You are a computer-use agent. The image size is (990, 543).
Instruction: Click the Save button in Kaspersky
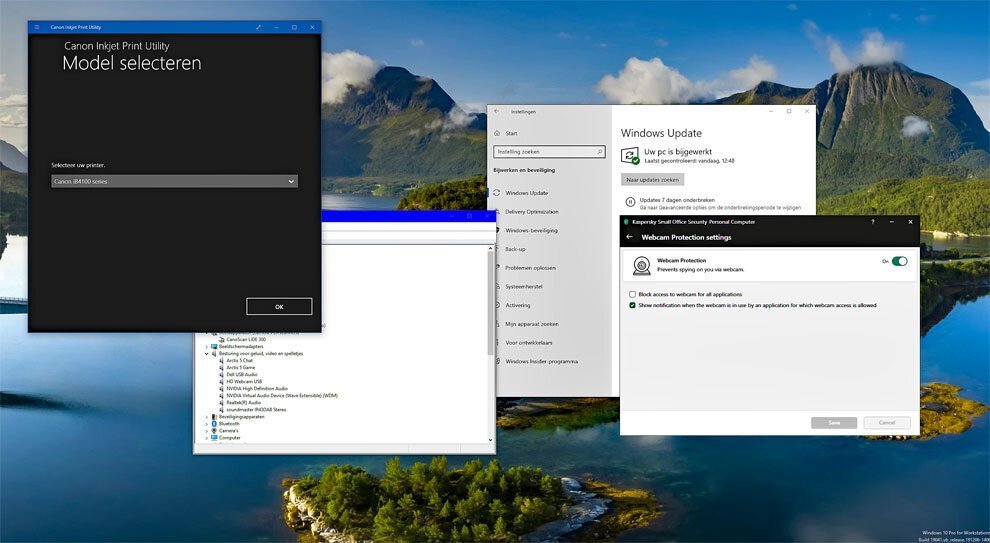pyautogui.click(x=834, y=422)
